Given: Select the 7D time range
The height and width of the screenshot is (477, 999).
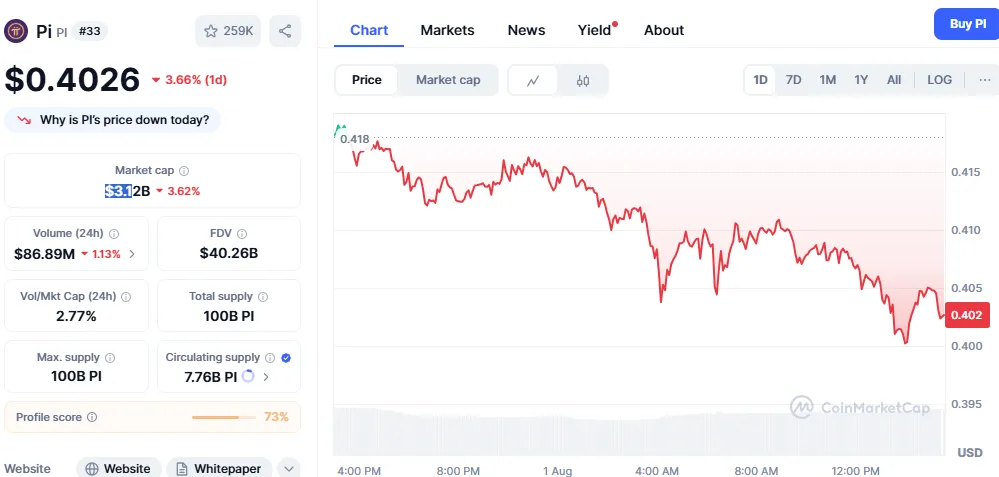Looking at the screenshot, I should point(793,80).
